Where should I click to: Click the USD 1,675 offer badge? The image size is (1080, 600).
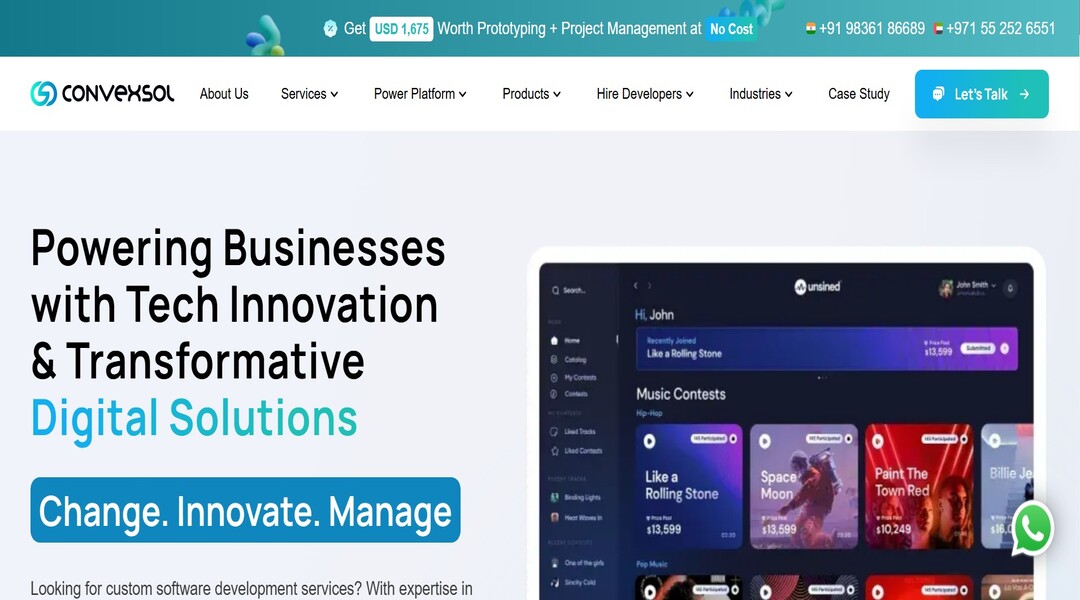(402, 29)
